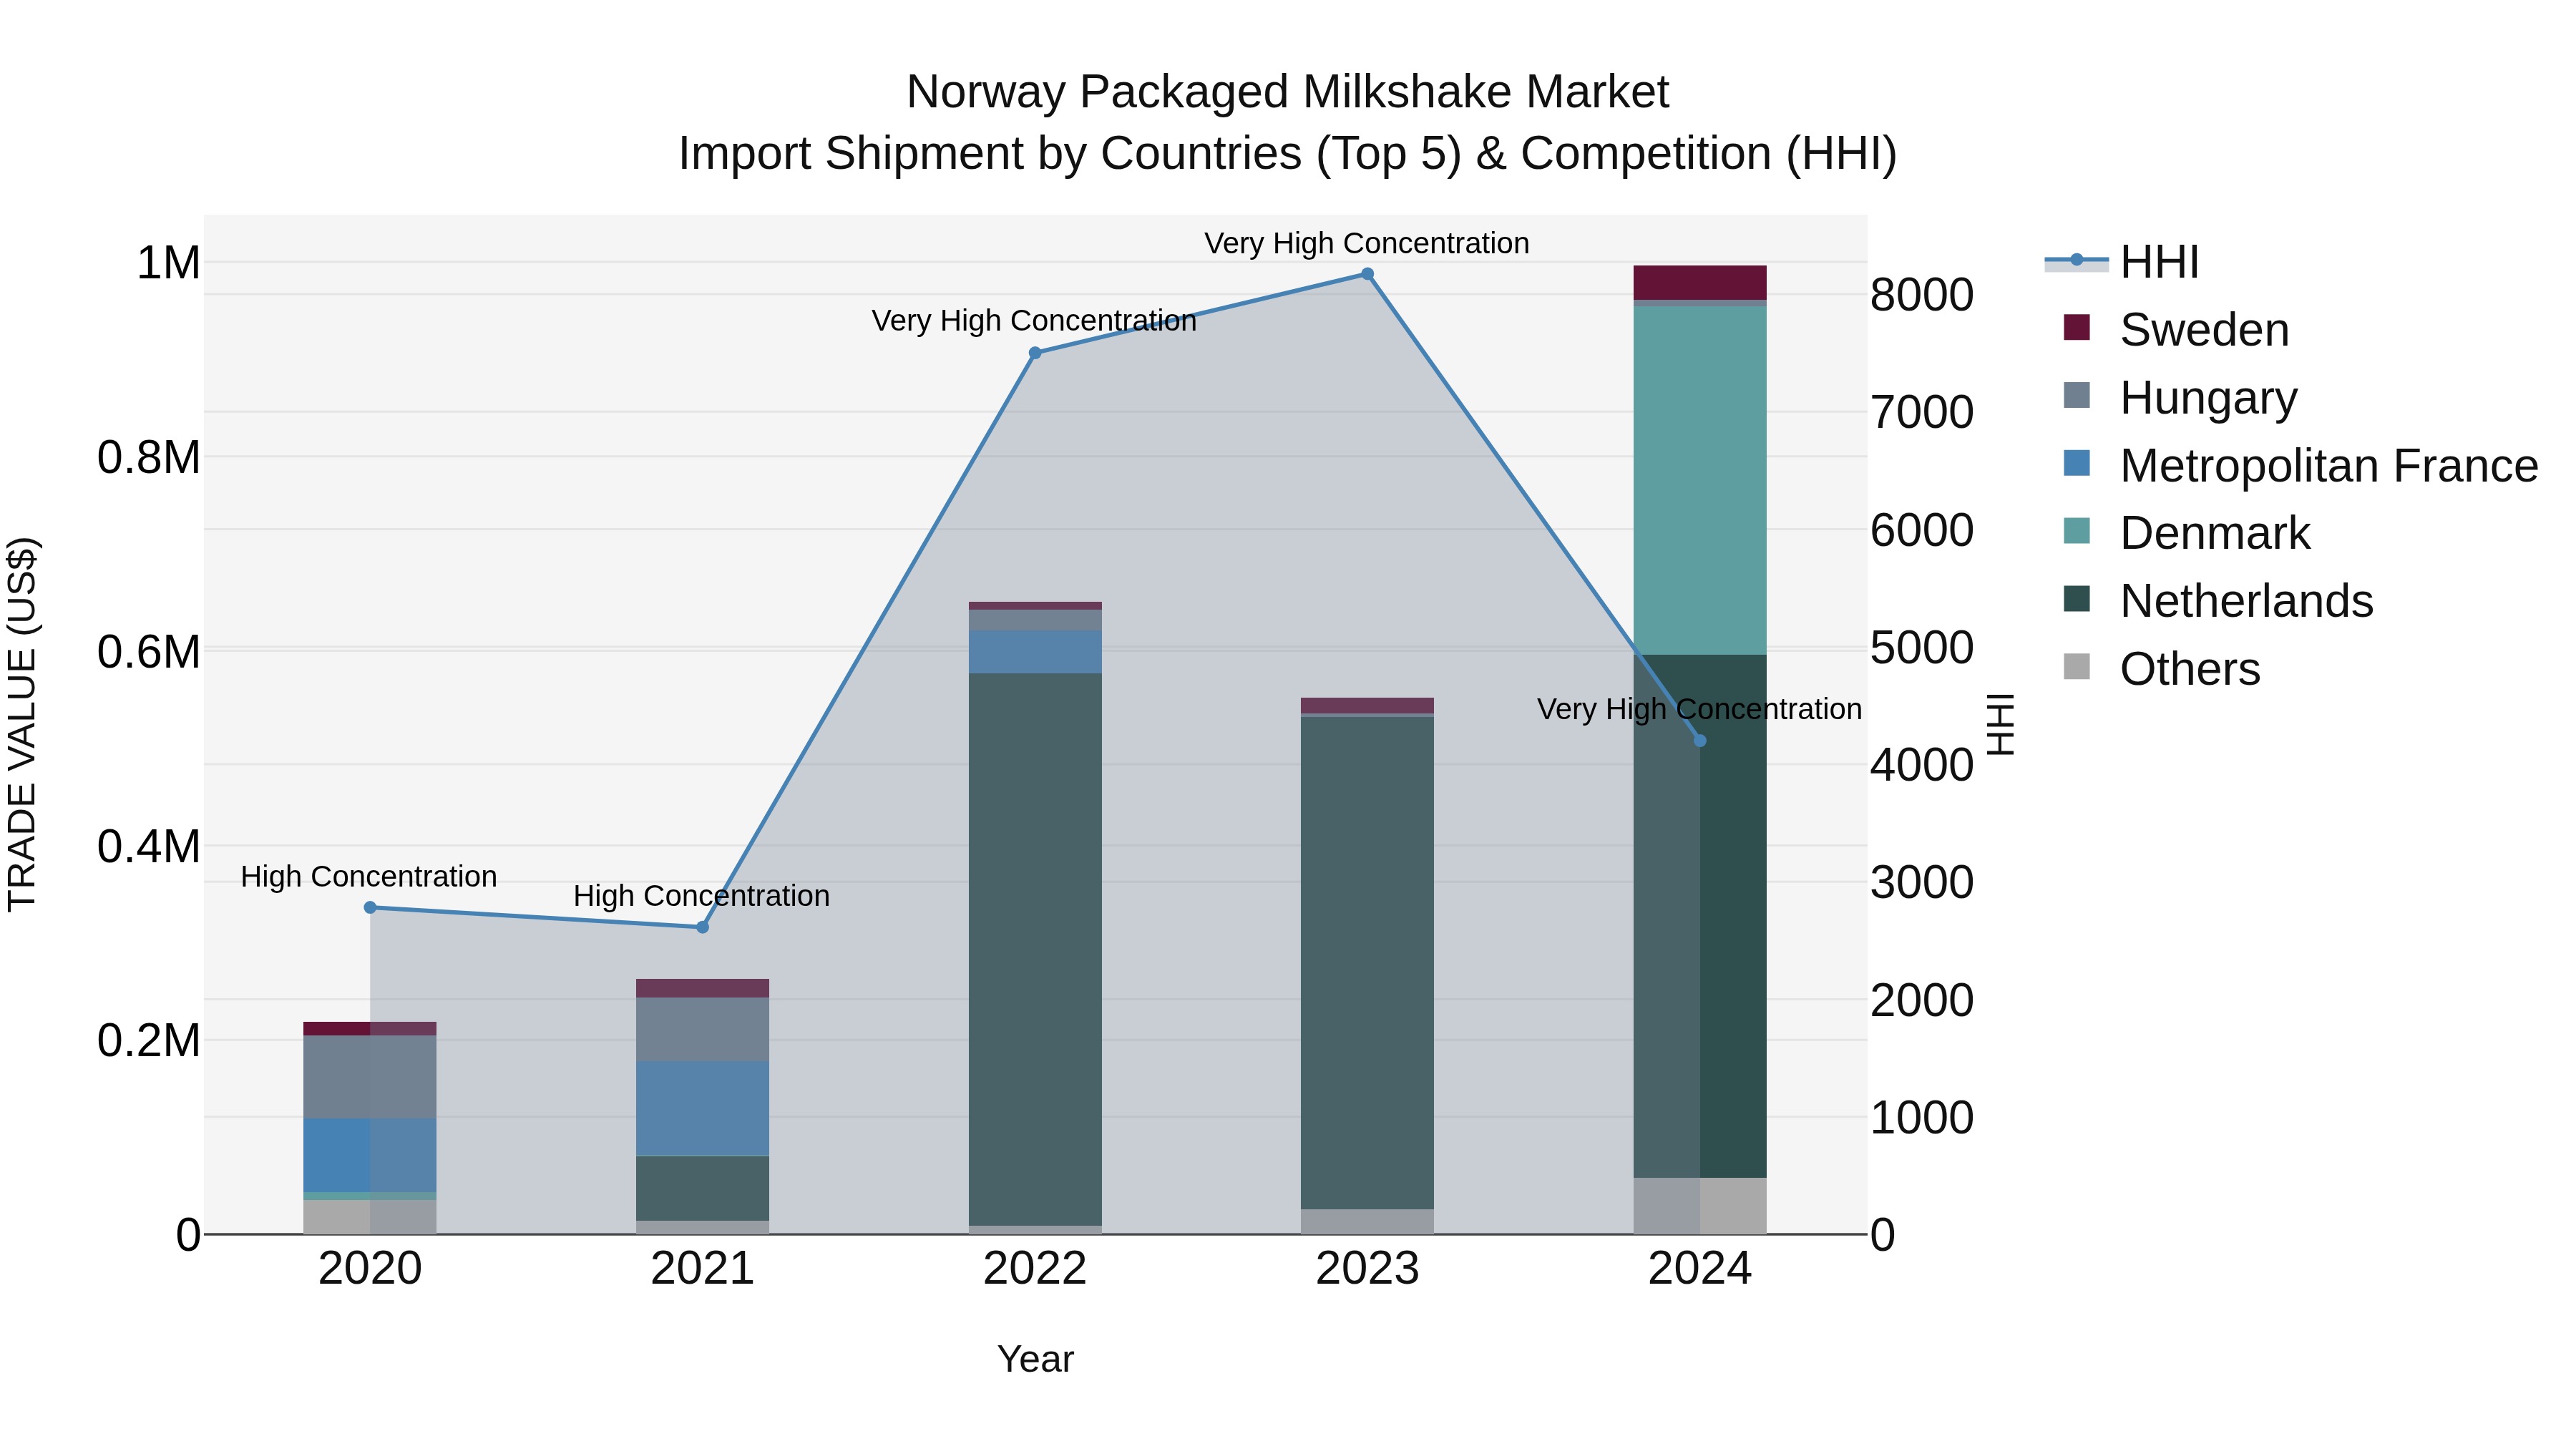Click the Metropolitan France blue swatch
2576x1449 pixels.
point(2077,463)
